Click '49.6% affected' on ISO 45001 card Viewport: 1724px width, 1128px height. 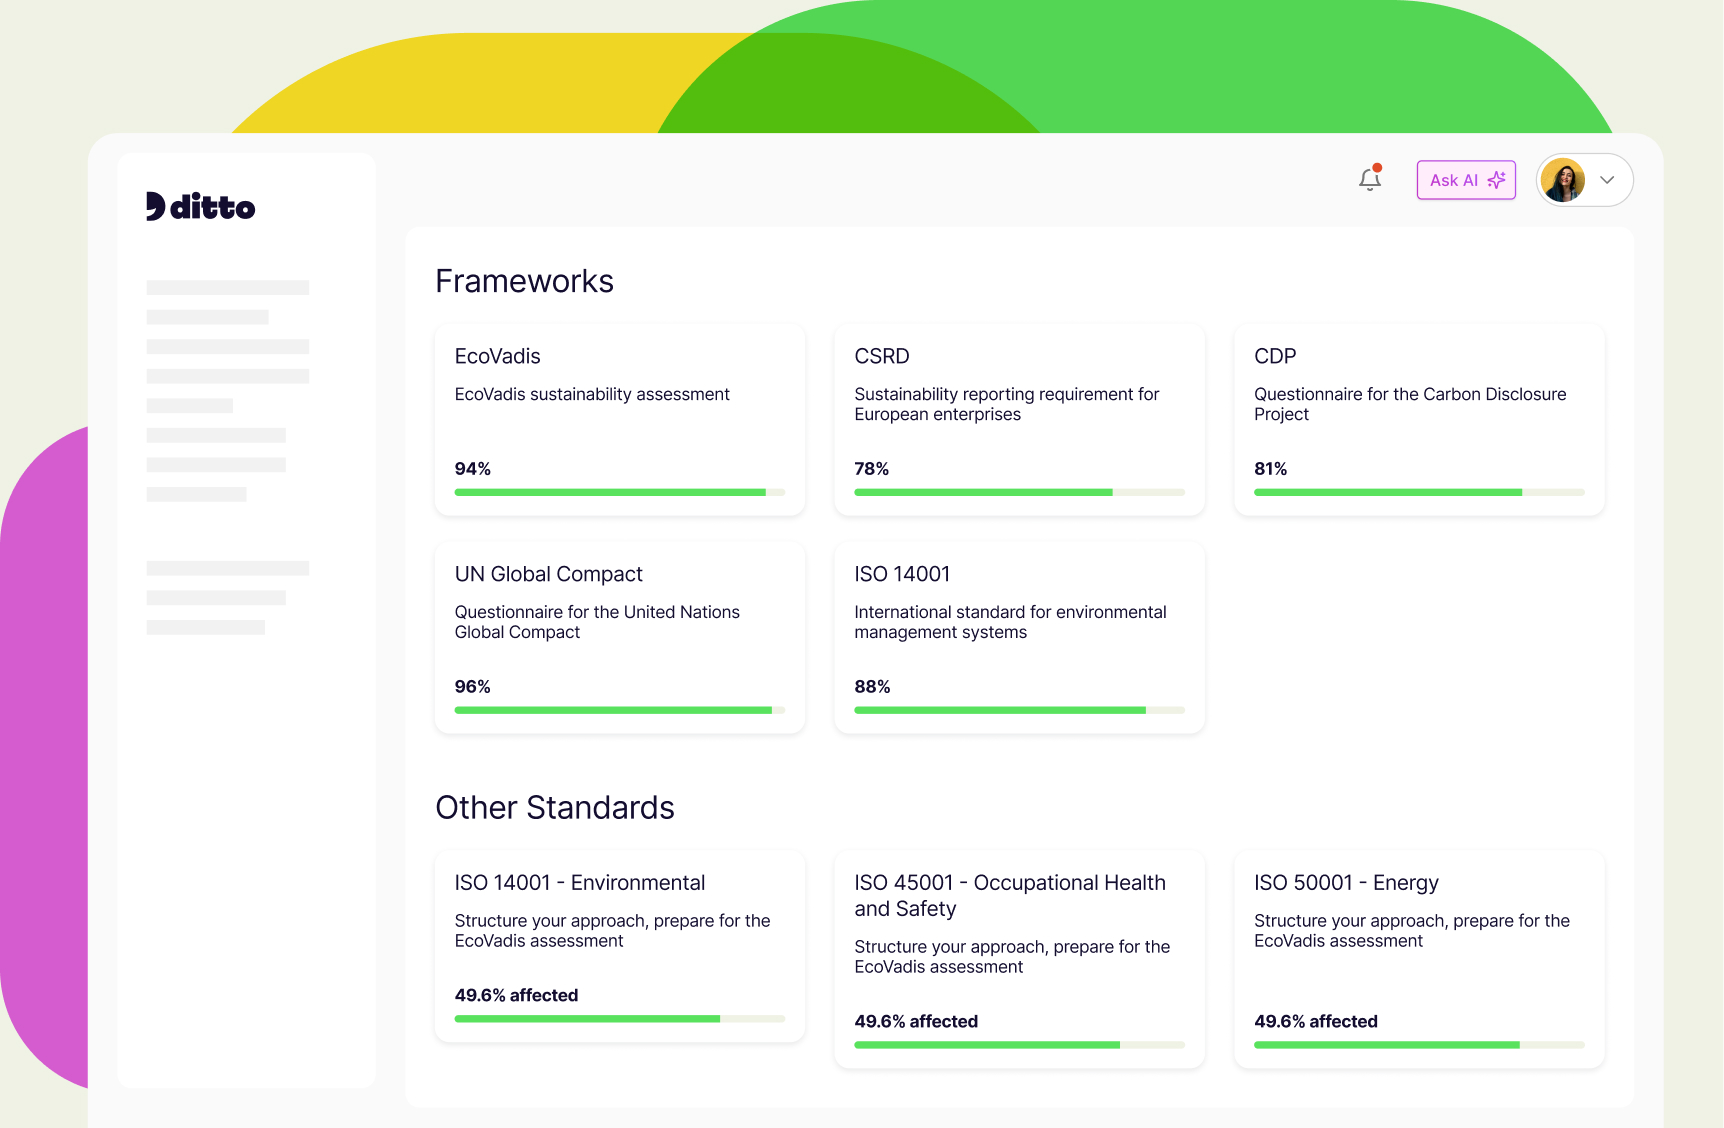pos(916,1022)
